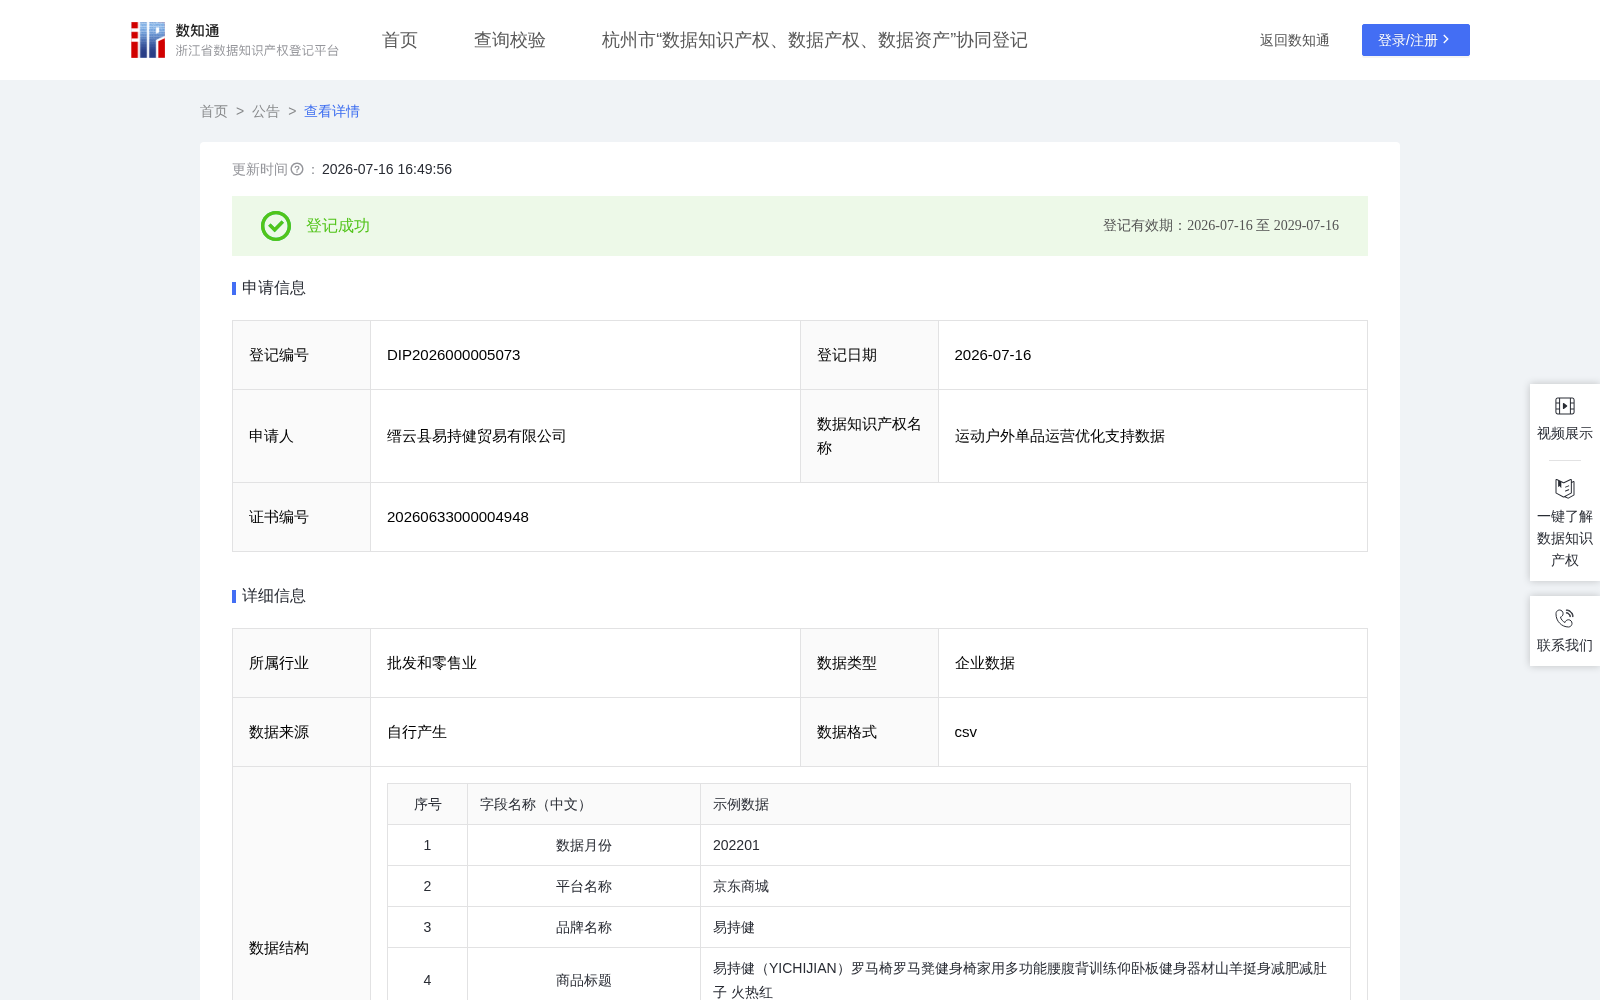The image size is (1600, 1000).
Task: Click the 易持健（YICHIJIAN）罗马椅 product title text
Action: coord(1020,980)
